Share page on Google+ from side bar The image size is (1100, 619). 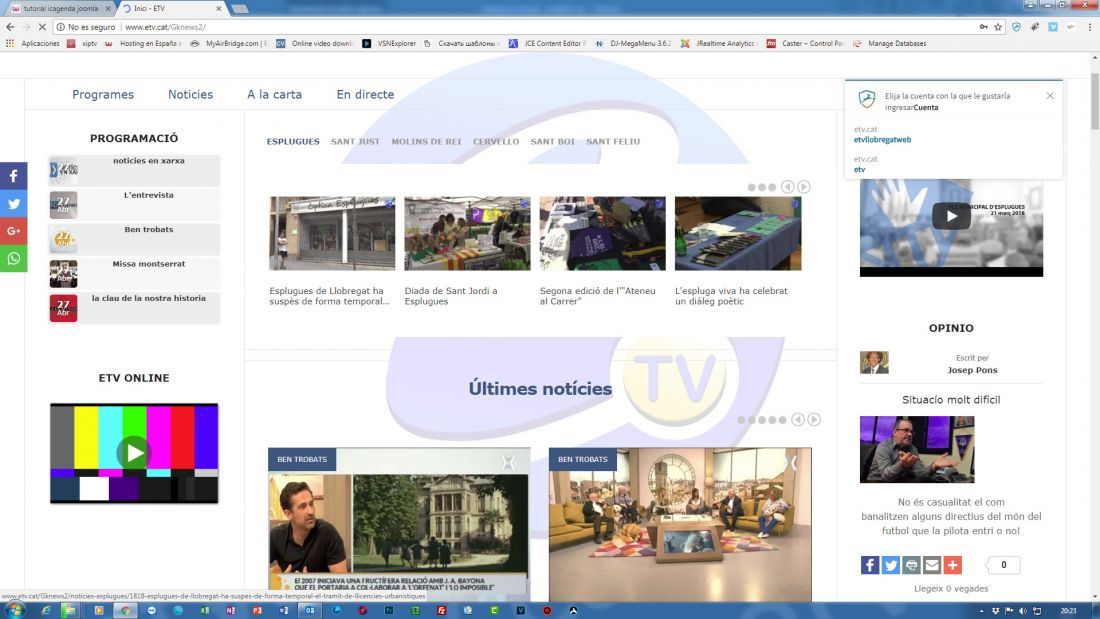(13, 231)
